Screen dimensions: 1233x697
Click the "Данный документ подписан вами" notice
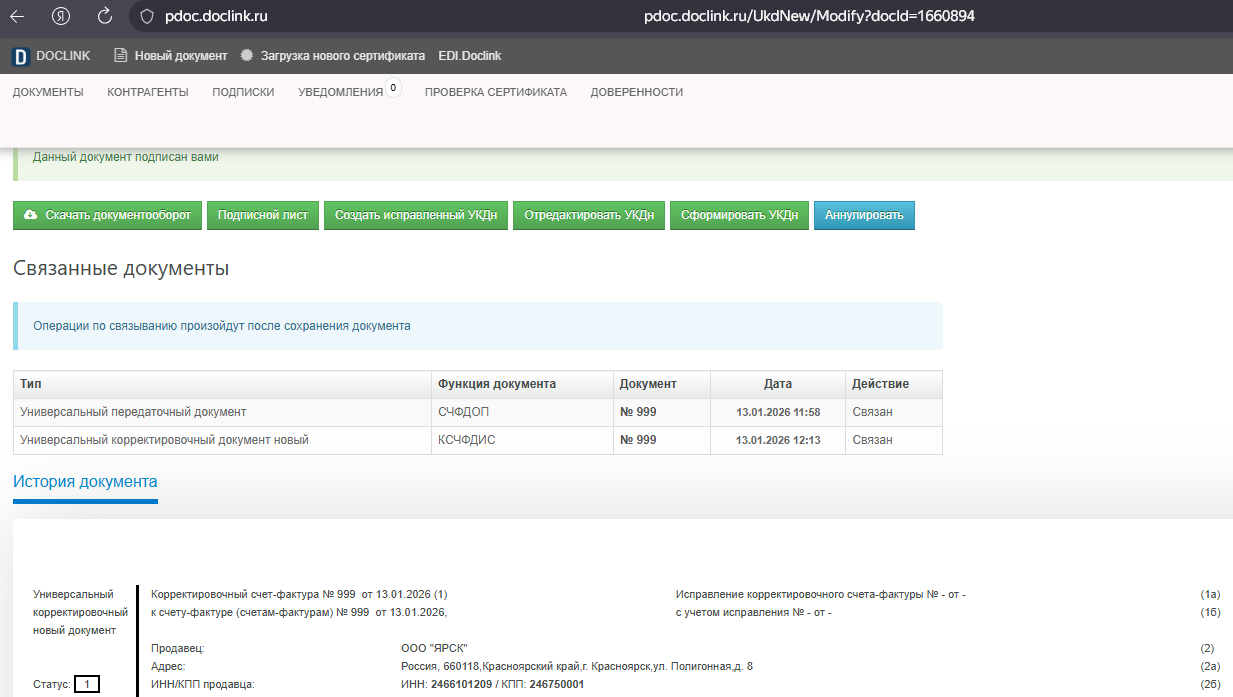coord(126,157)
